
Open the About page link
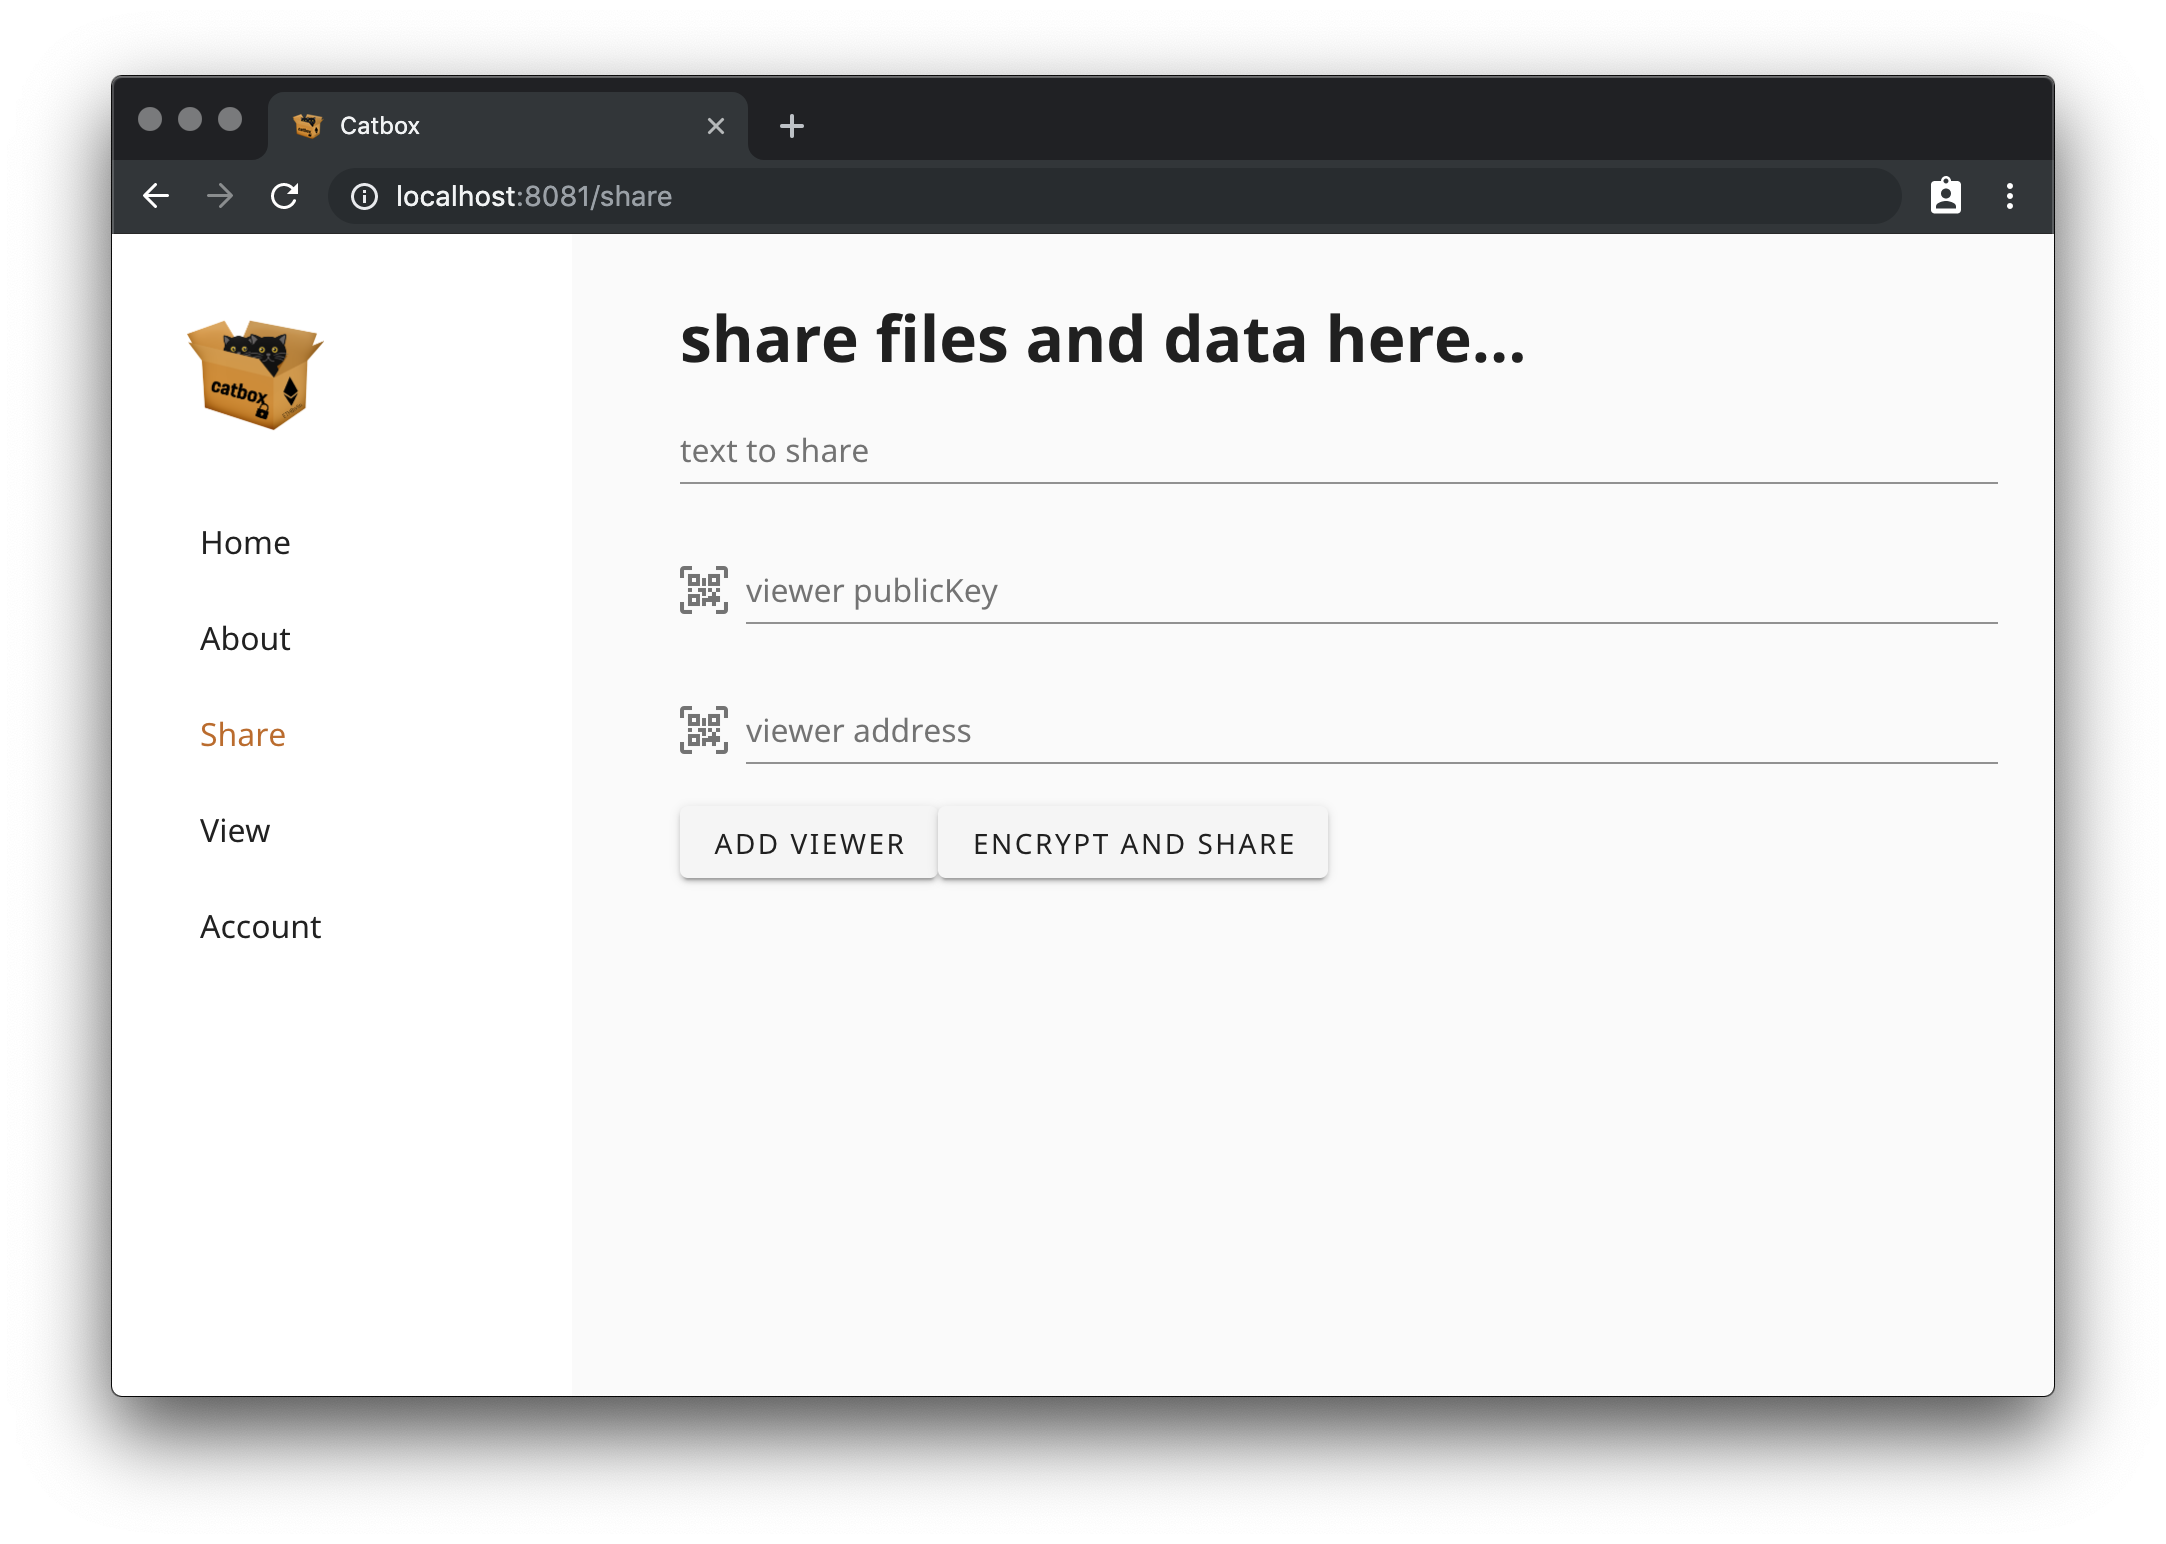point(245,639)
